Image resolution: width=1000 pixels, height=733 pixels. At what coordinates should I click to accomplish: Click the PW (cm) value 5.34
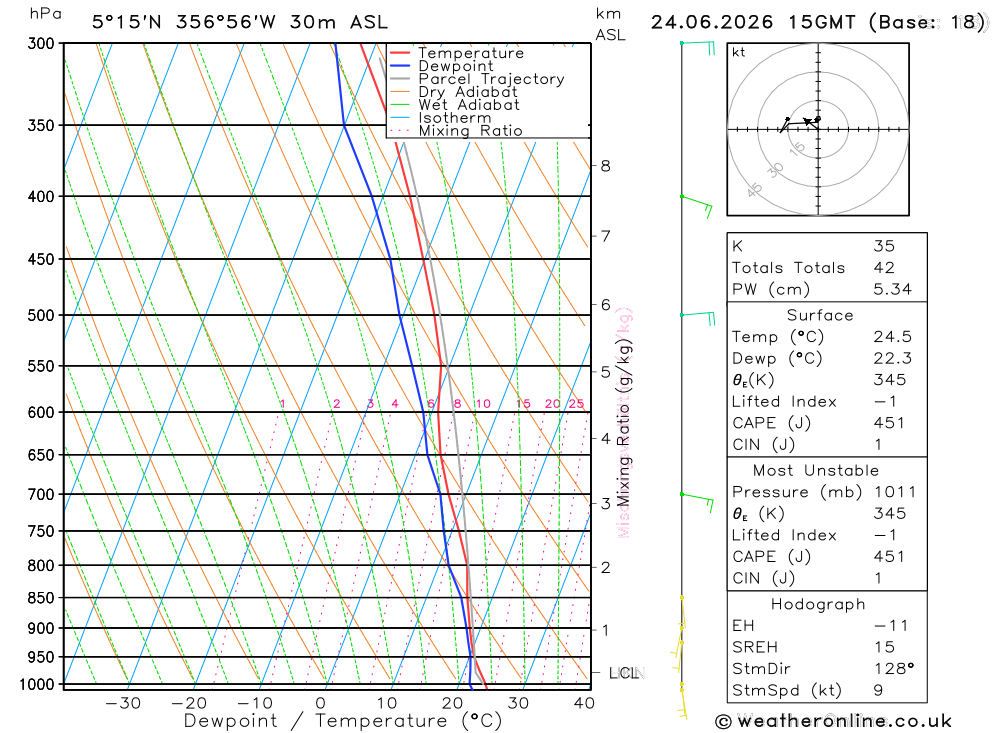892,290
